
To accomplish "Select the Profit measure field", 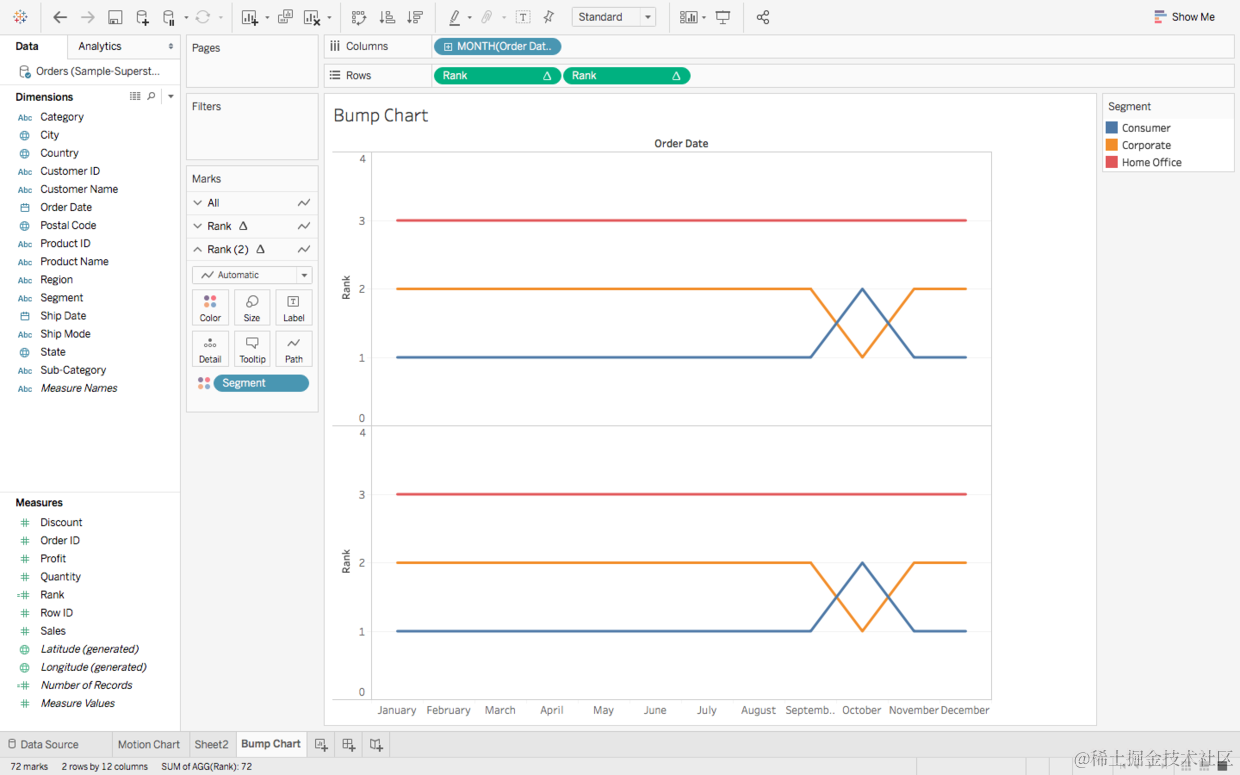I will [53, 559].
